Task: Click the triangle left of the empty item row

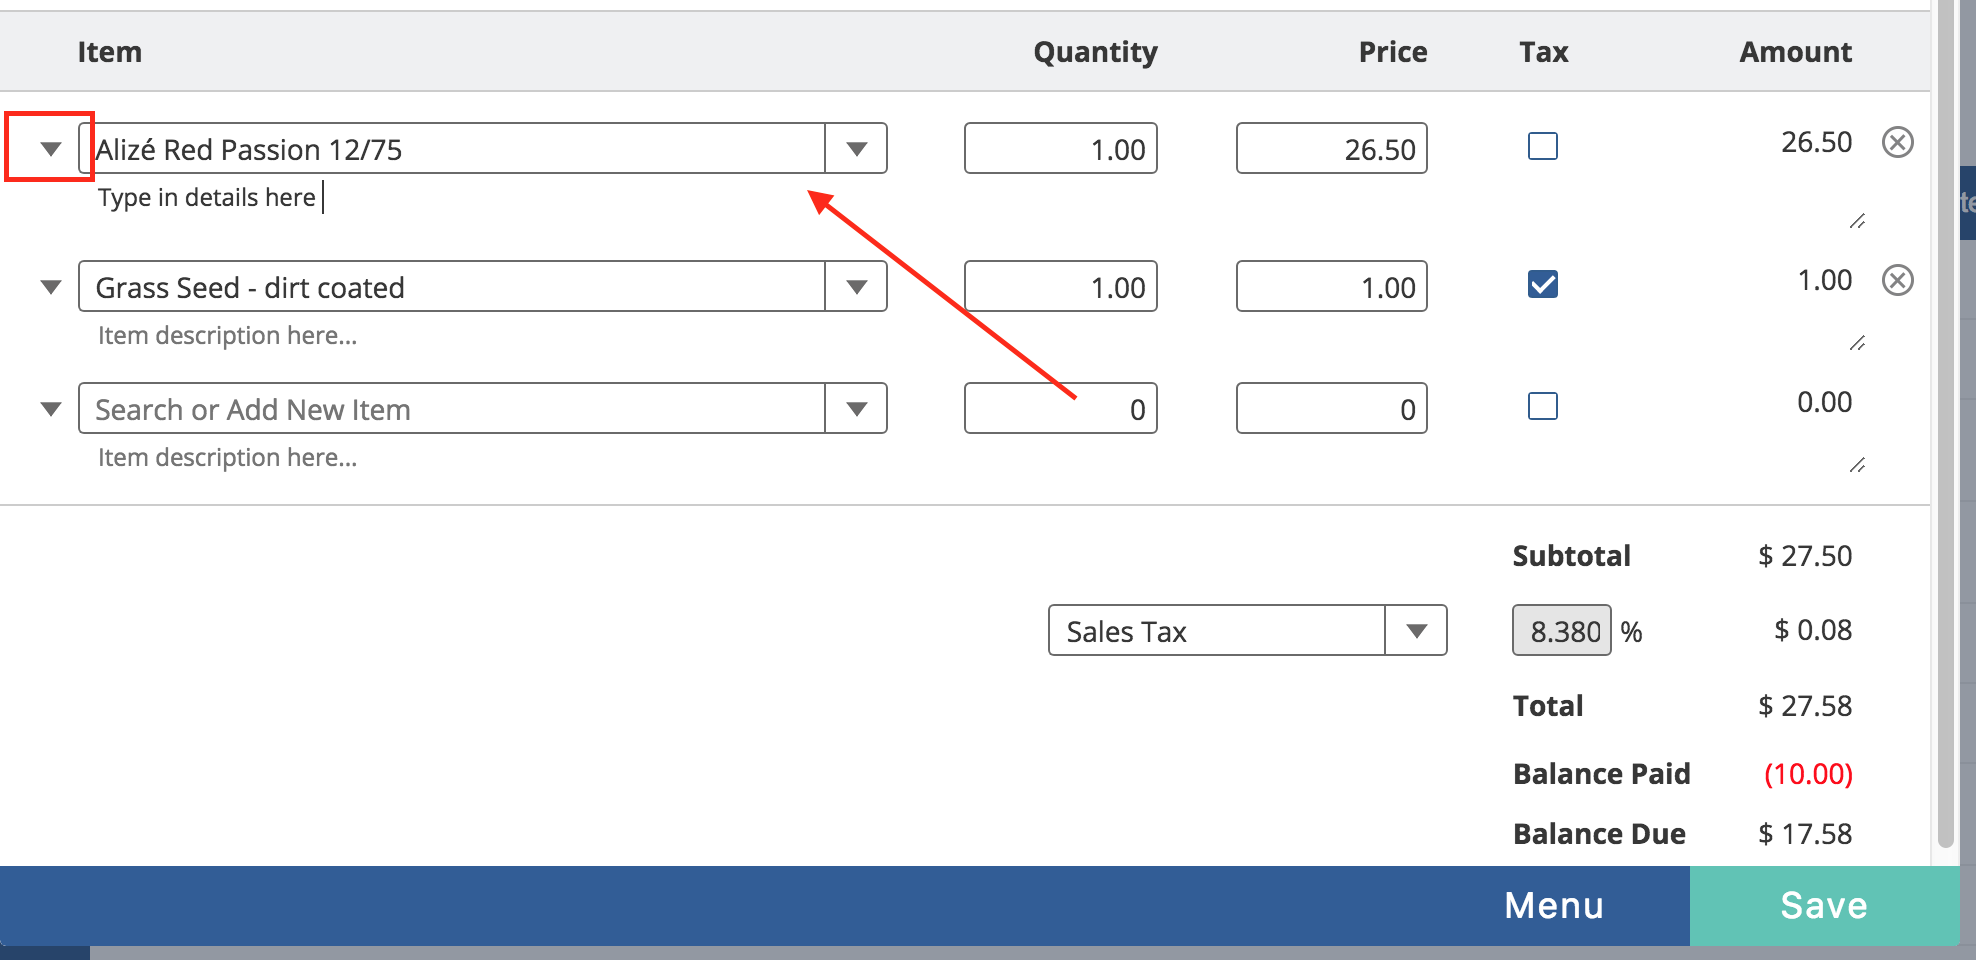Action: click(51, 409)
